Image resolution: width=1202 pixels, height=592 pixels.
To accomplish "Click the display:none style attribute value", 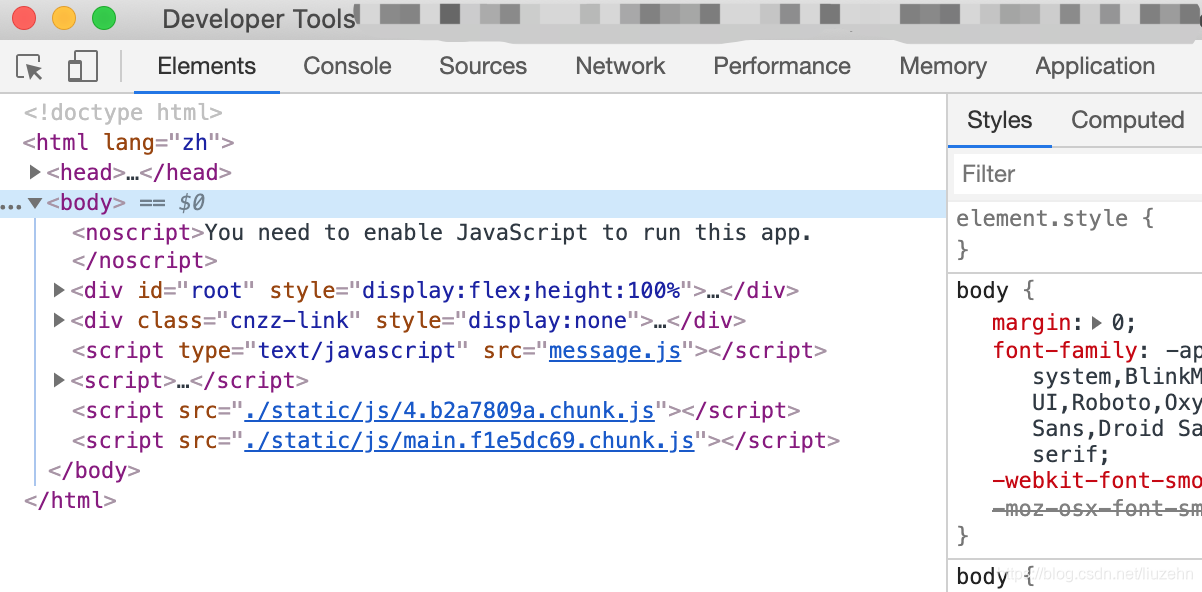I will point(548,321).
